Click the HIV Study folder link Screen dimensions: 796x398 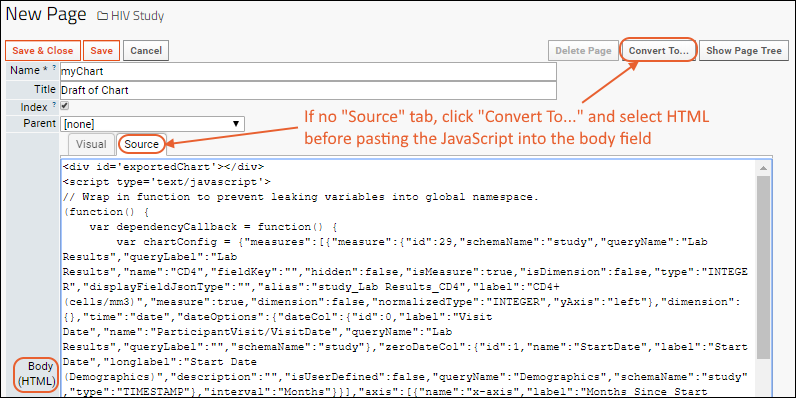tap(137, 16)
